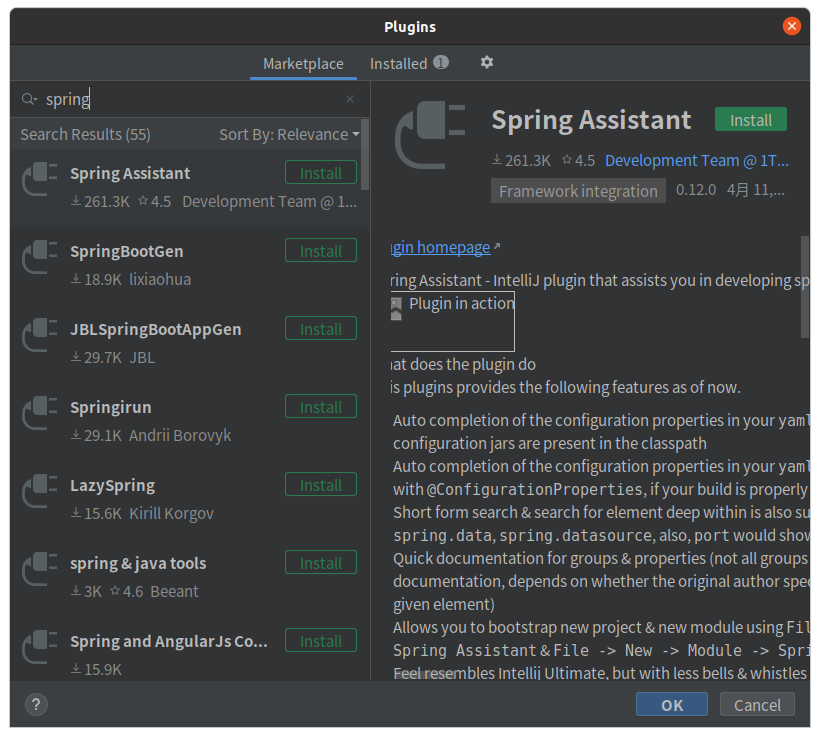Install the spring & java tools plugin
820x737 pixels.
point(321,562)
